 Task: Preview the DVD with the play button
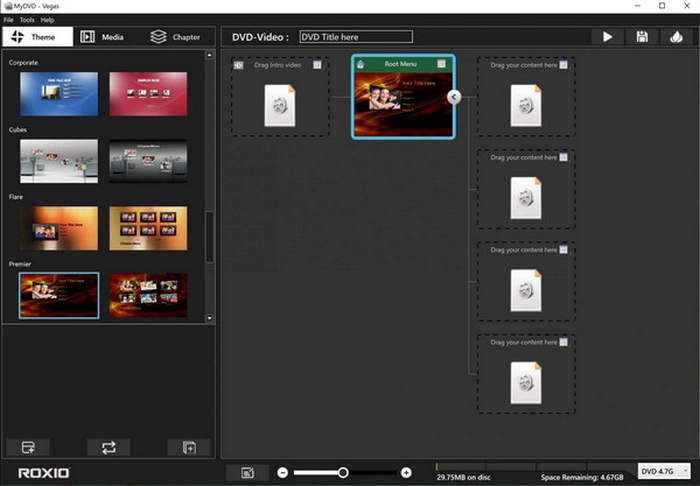pyautogui.click(x=607, y=37)
